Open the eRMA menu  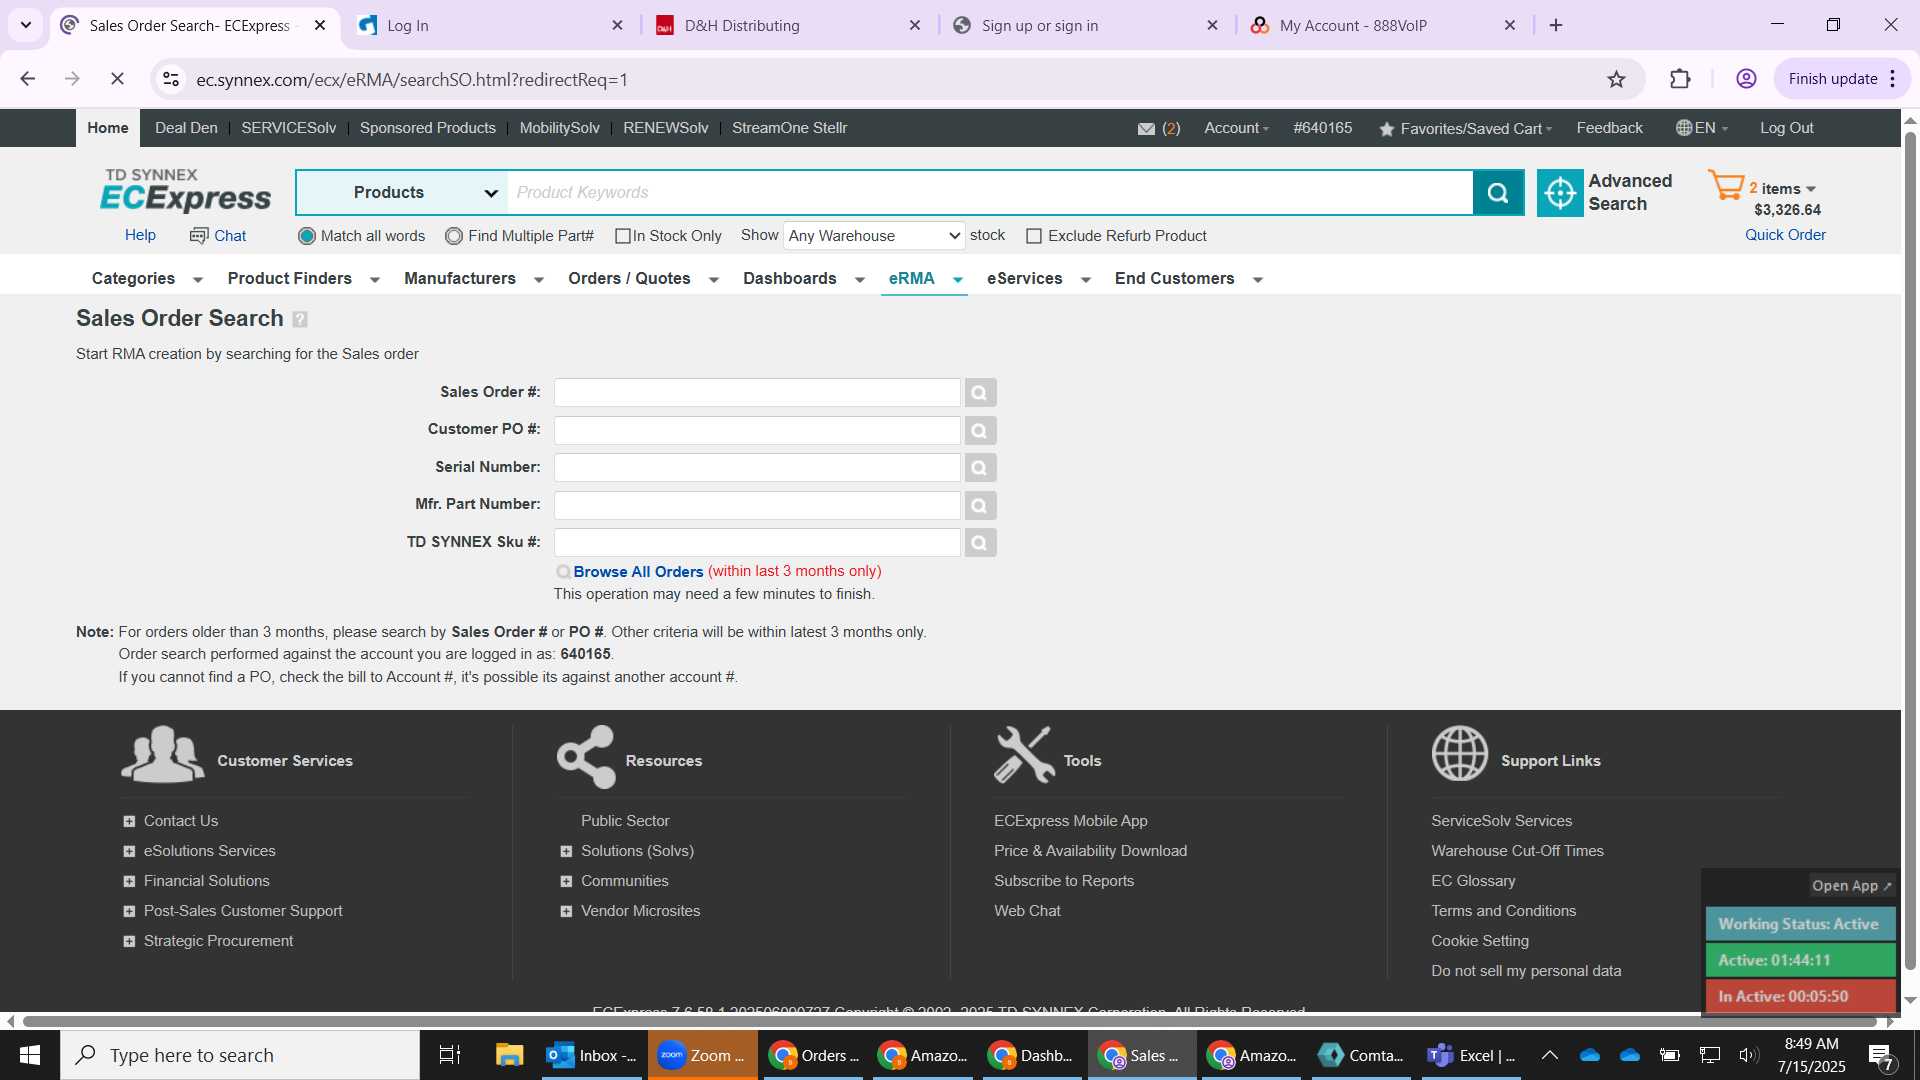(925, 279)
